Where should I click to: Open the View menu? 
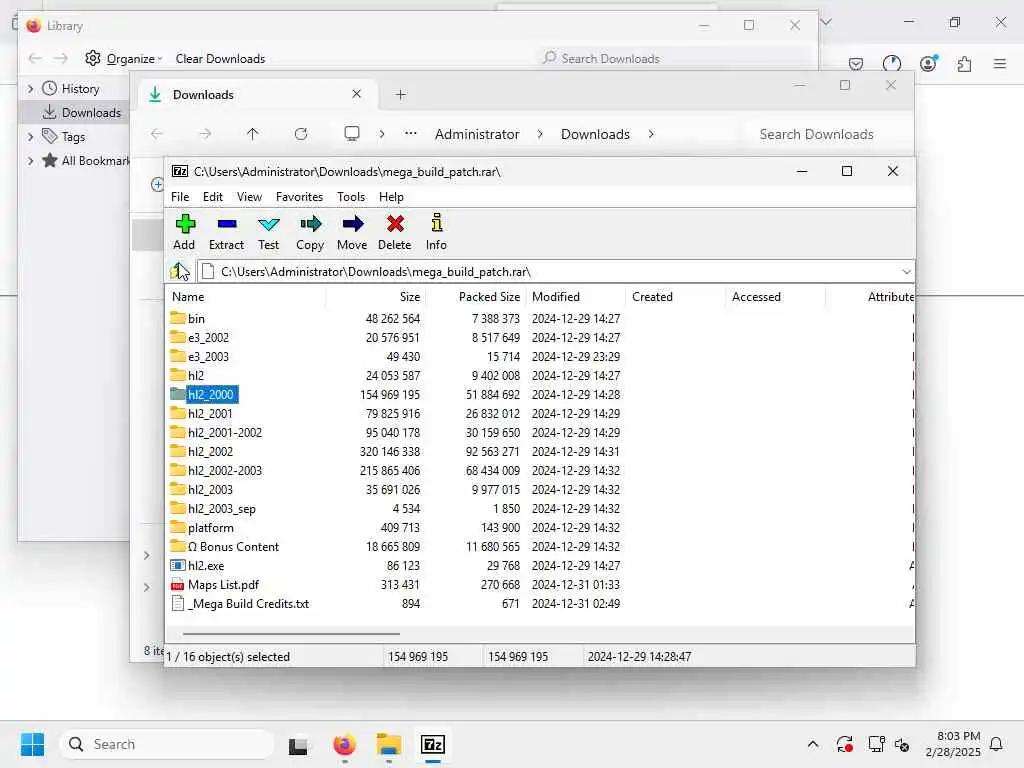coord(249,197)
